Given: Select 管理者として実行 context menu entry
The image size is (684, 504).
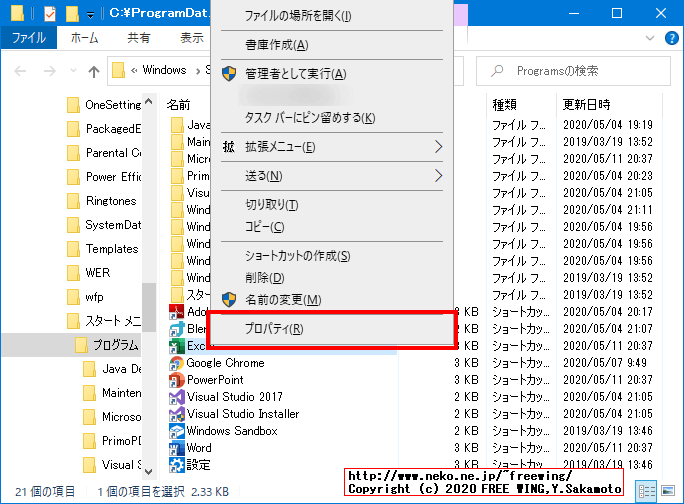Looking at the screenshot, I should [x=332, y=74].
